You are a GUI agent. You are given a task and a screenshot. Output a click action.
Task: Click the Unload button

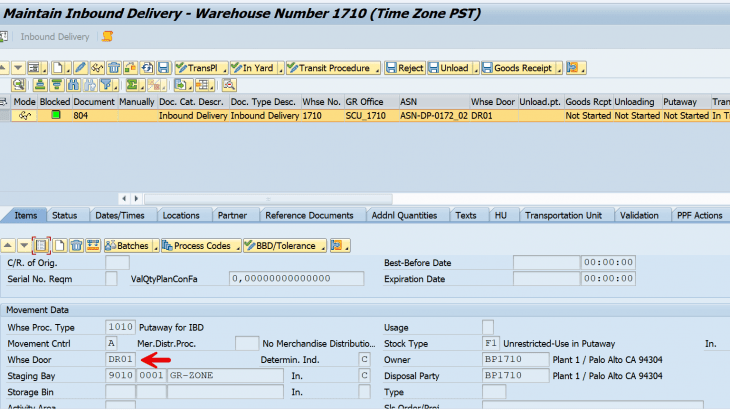click(449, 68)
